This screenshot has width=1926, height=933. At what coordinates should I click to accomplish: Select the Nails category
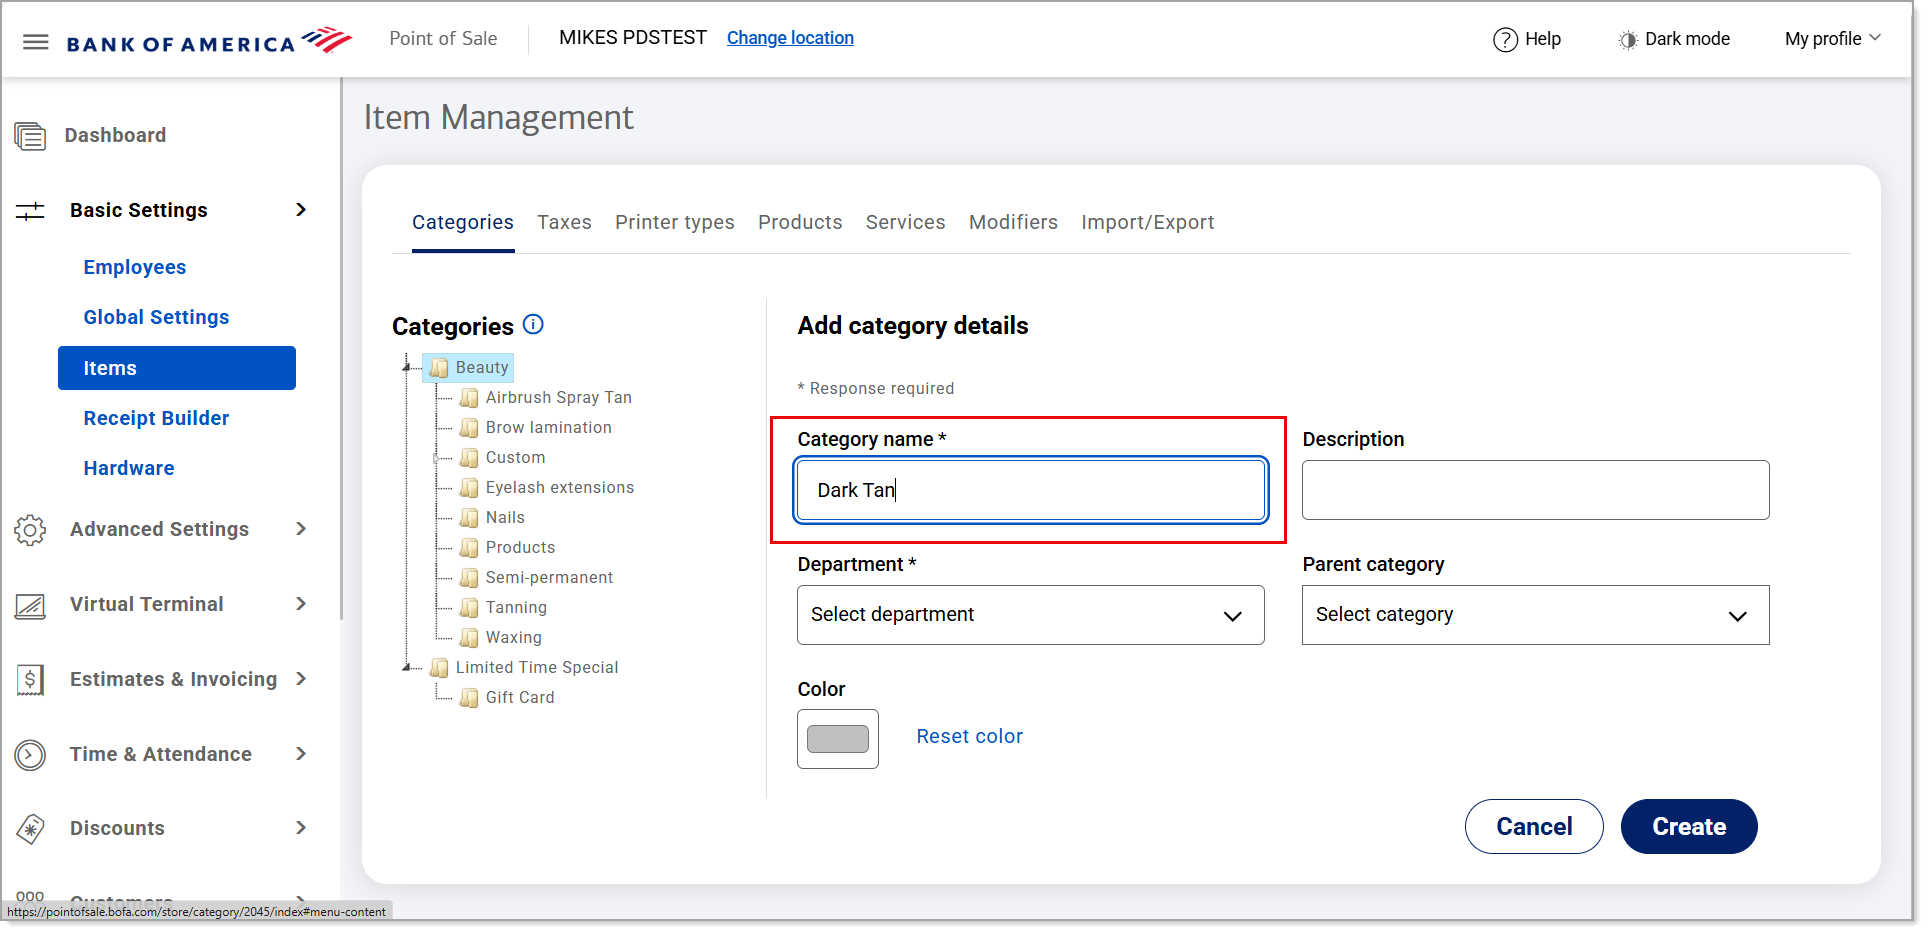click(x=505, y=517)
